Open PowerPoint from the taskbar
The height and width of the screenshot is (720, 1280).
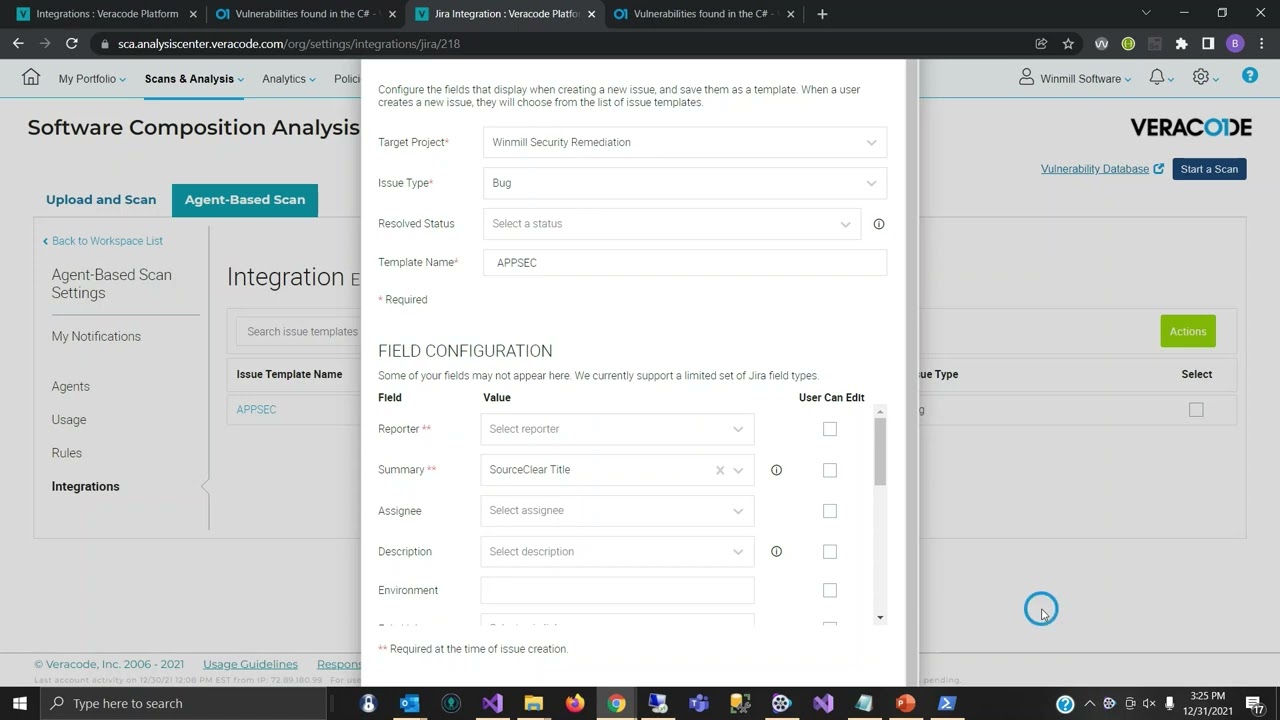click(905, 703)
